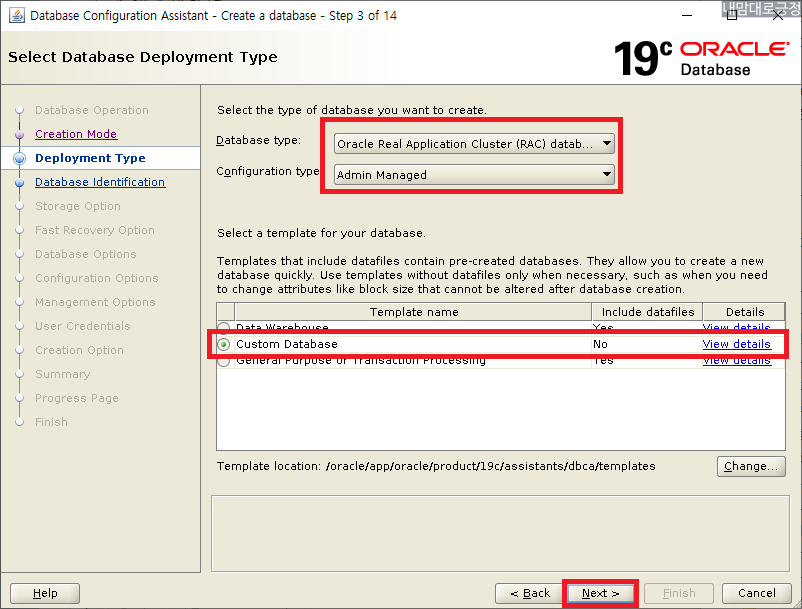Go to Database Identification step
The image size is (802, 609).
tap(100, 182)
